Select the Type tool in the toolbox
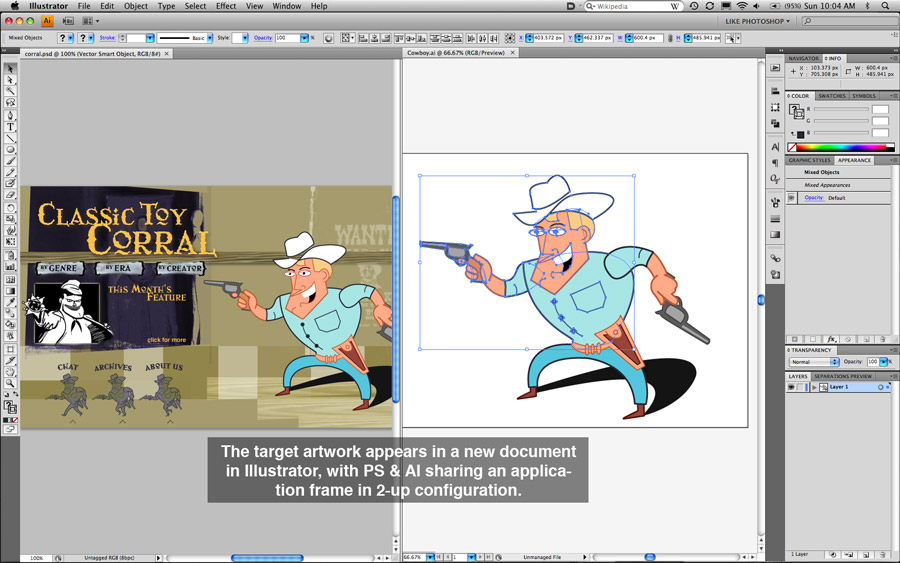The image size is (900, 563). point(11,127)
